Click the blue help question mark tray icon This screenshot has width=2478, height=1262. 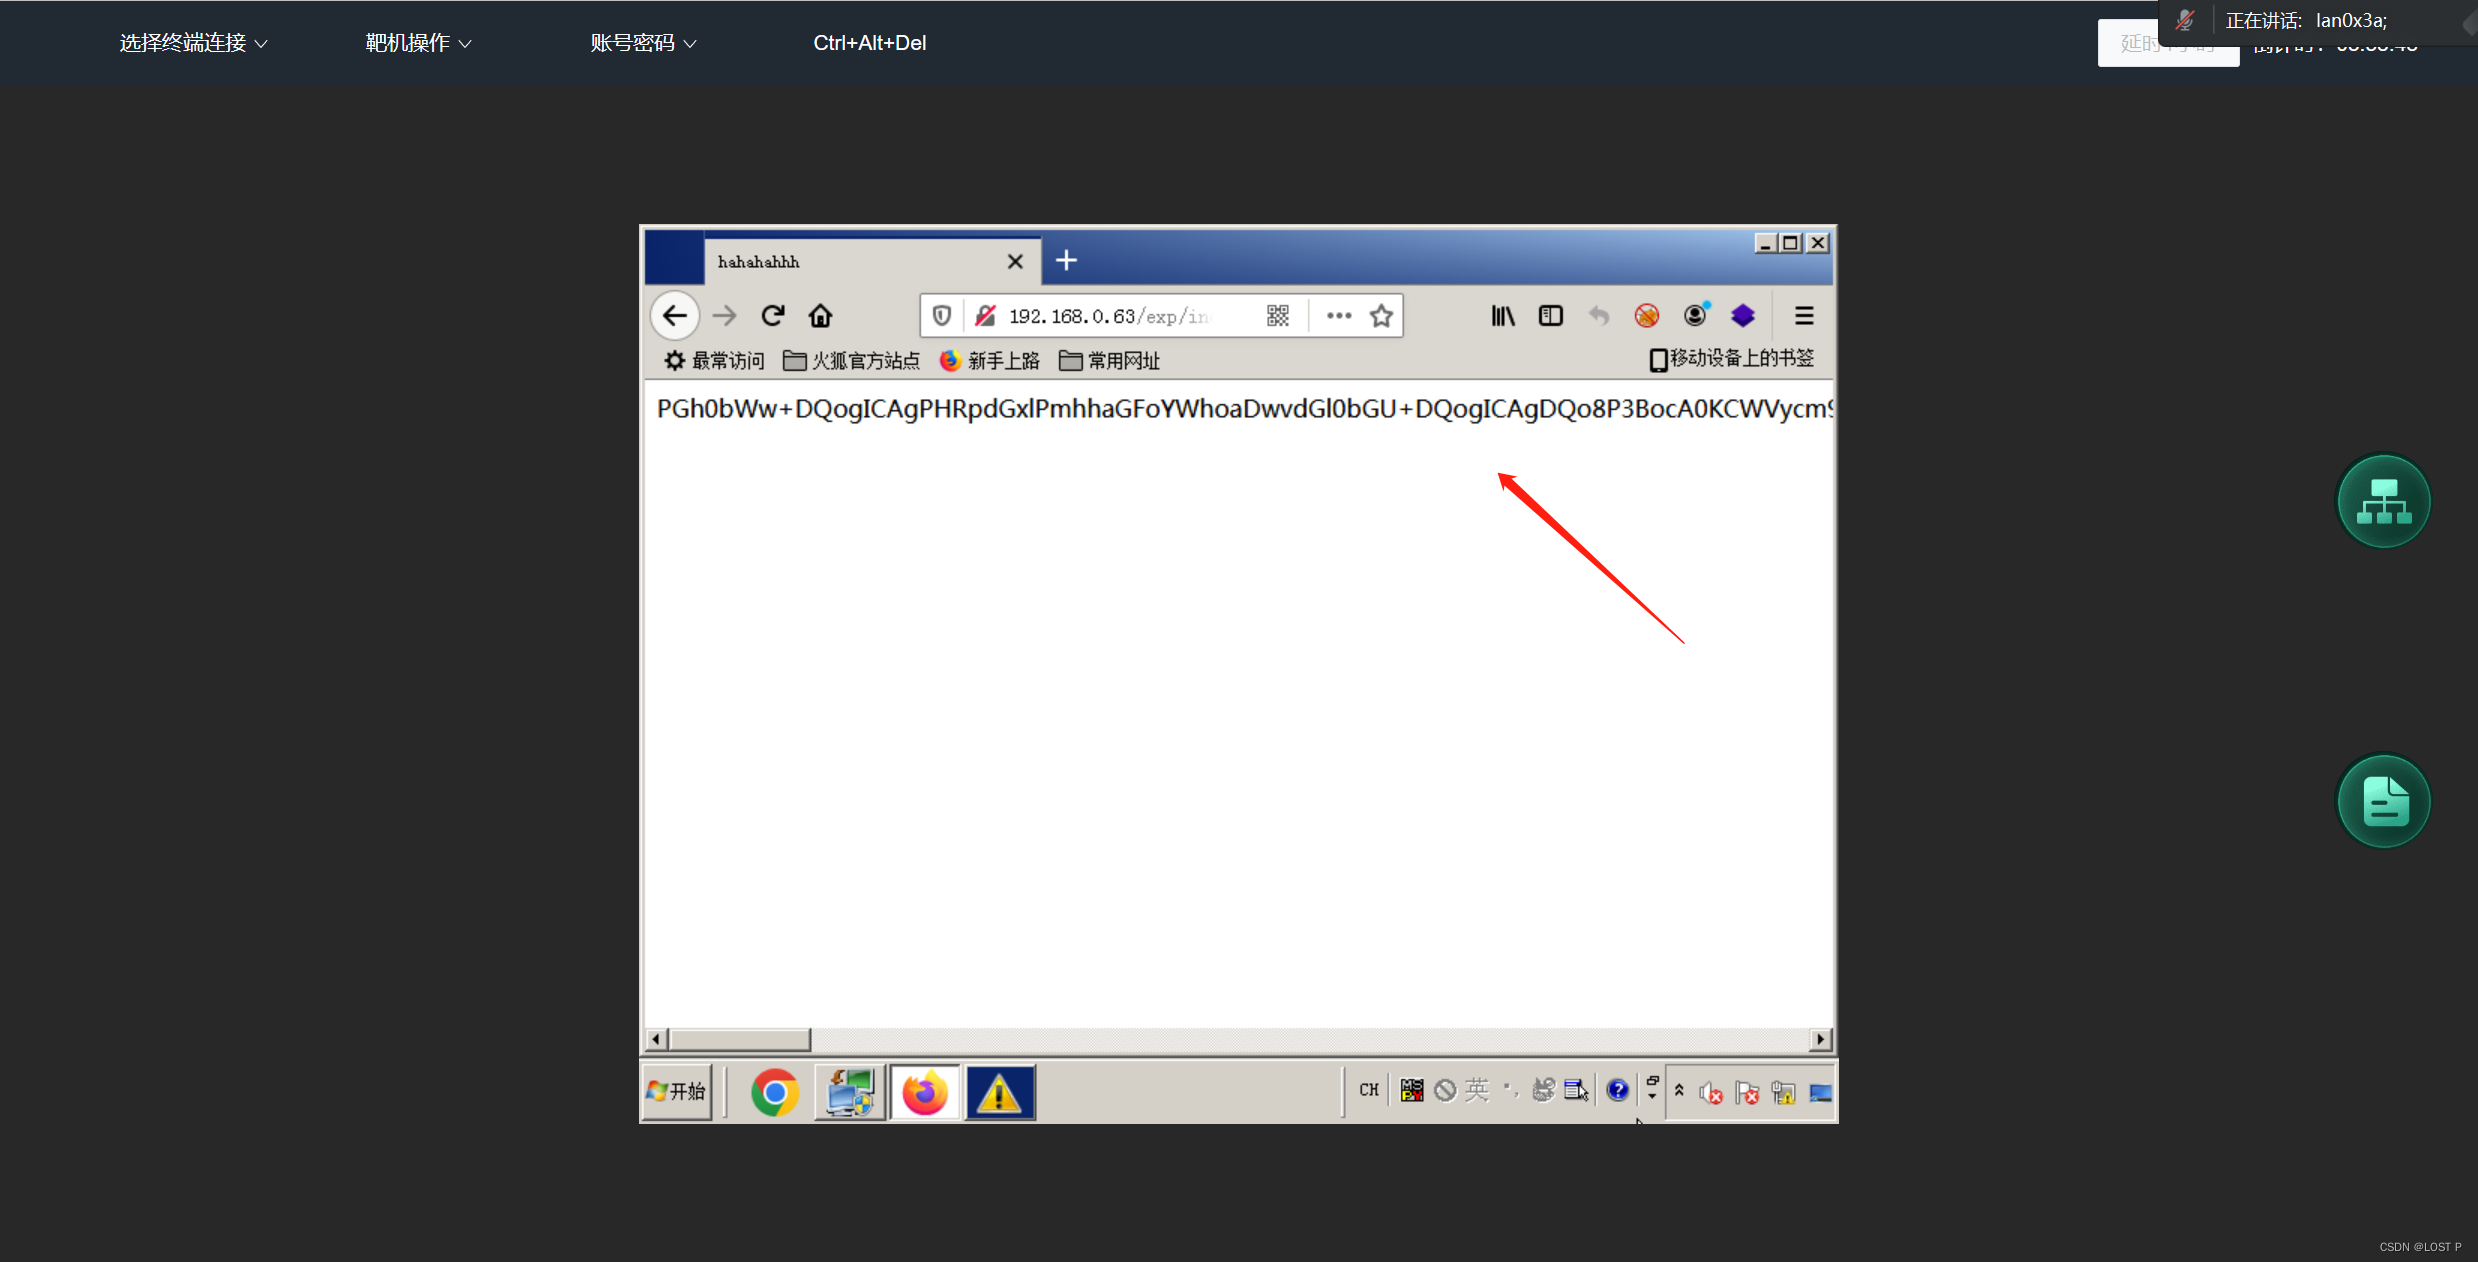[x=1617, y=1090]
